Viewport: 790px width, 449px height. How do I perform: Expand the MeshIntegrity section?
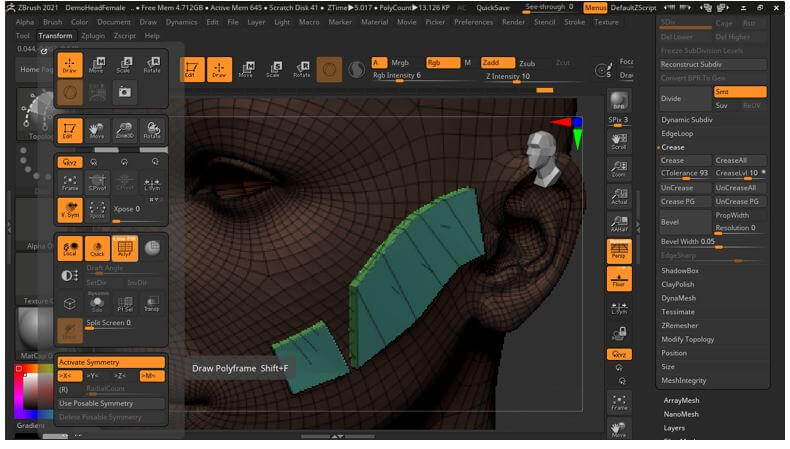coord(684,380)
